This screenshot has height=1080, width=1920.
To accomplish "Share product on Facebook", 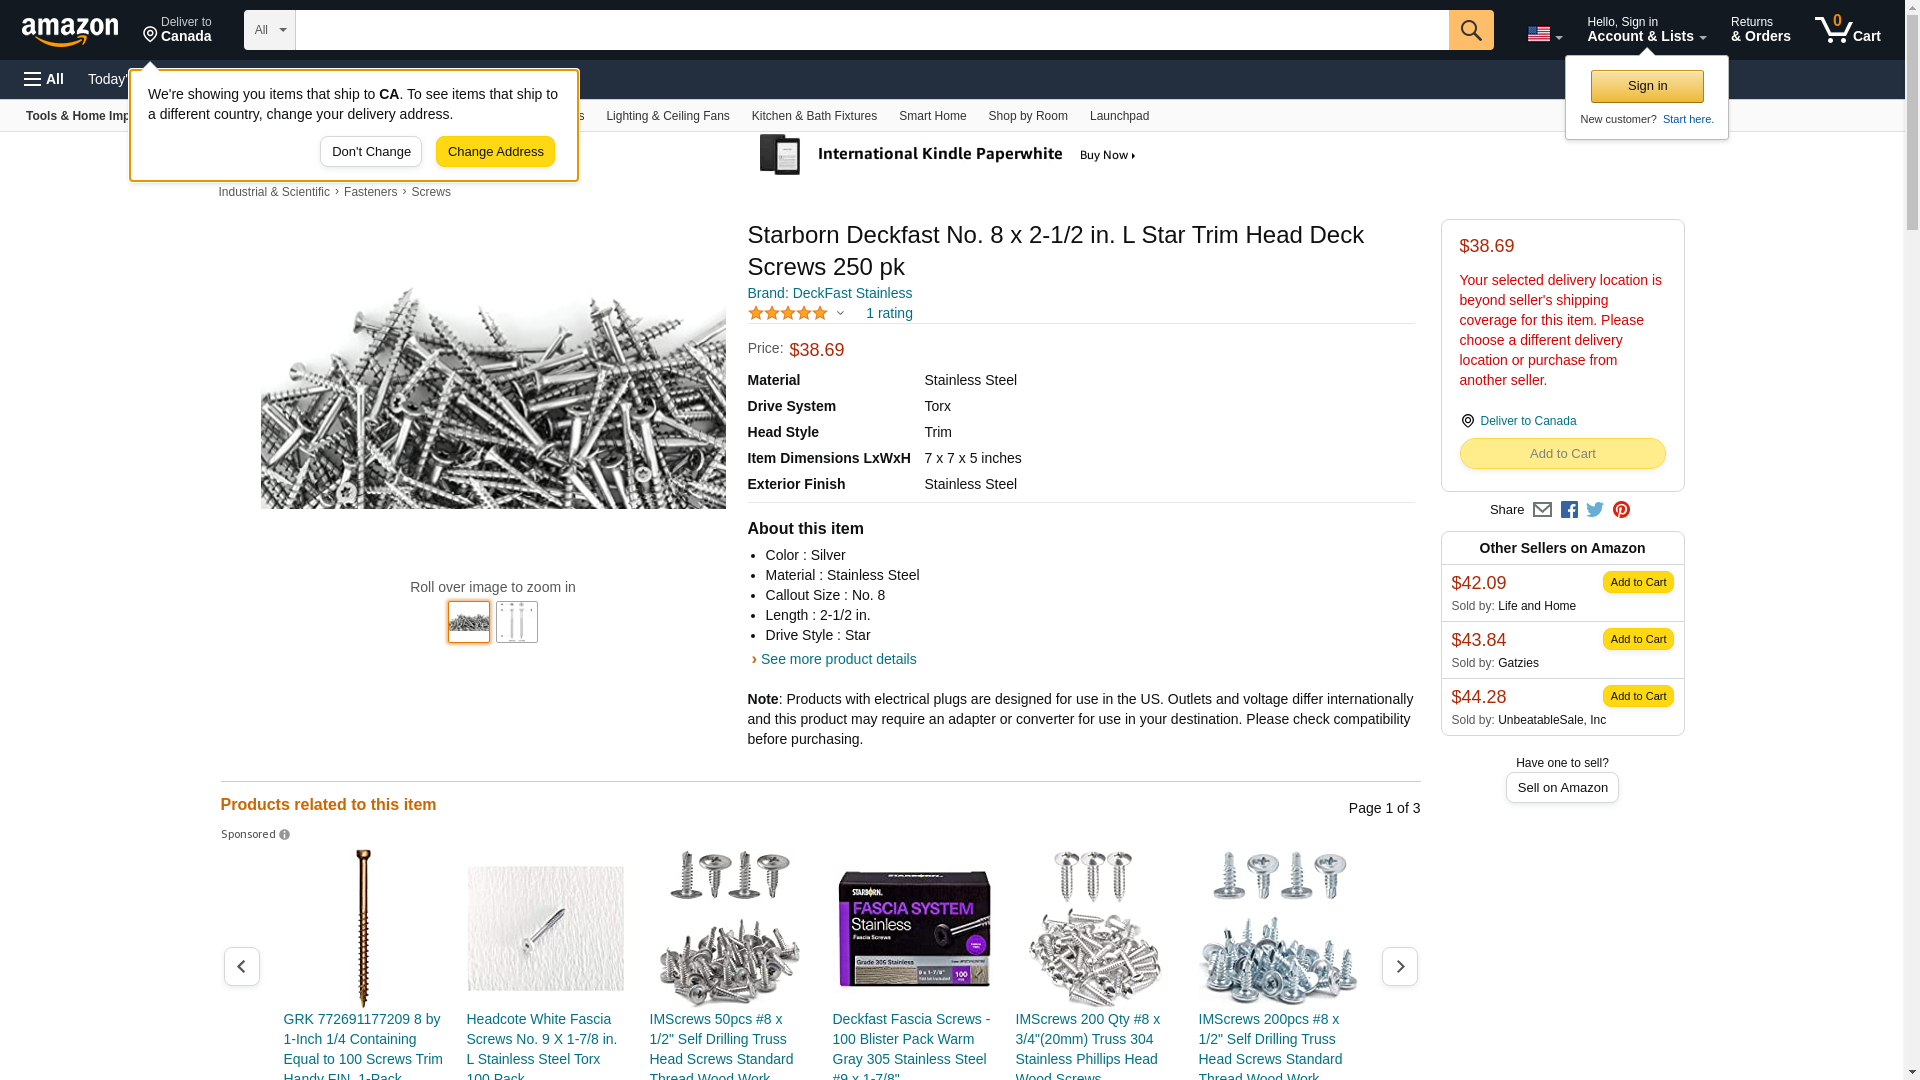I will pos(1569,510).
